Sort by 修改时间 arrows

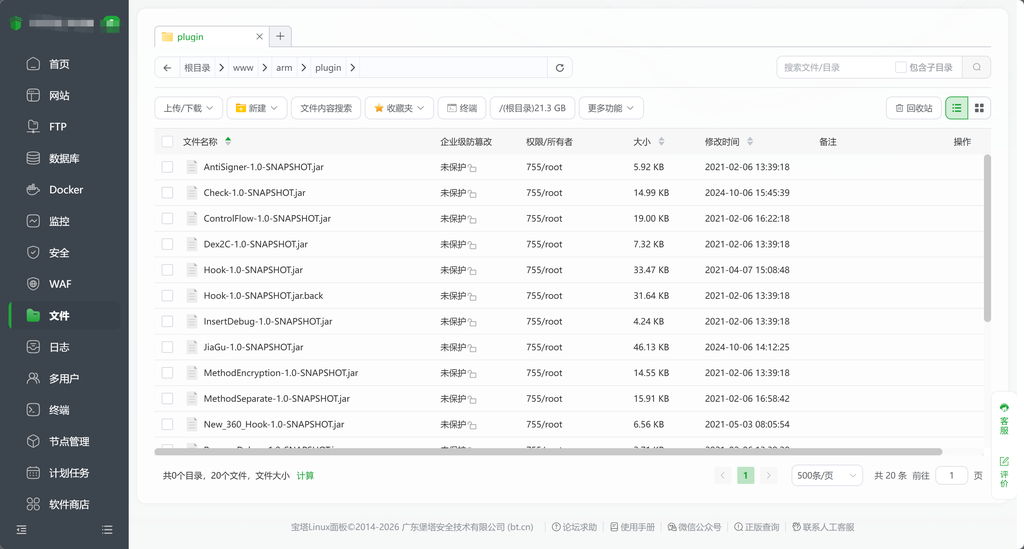tap(750, 142)
